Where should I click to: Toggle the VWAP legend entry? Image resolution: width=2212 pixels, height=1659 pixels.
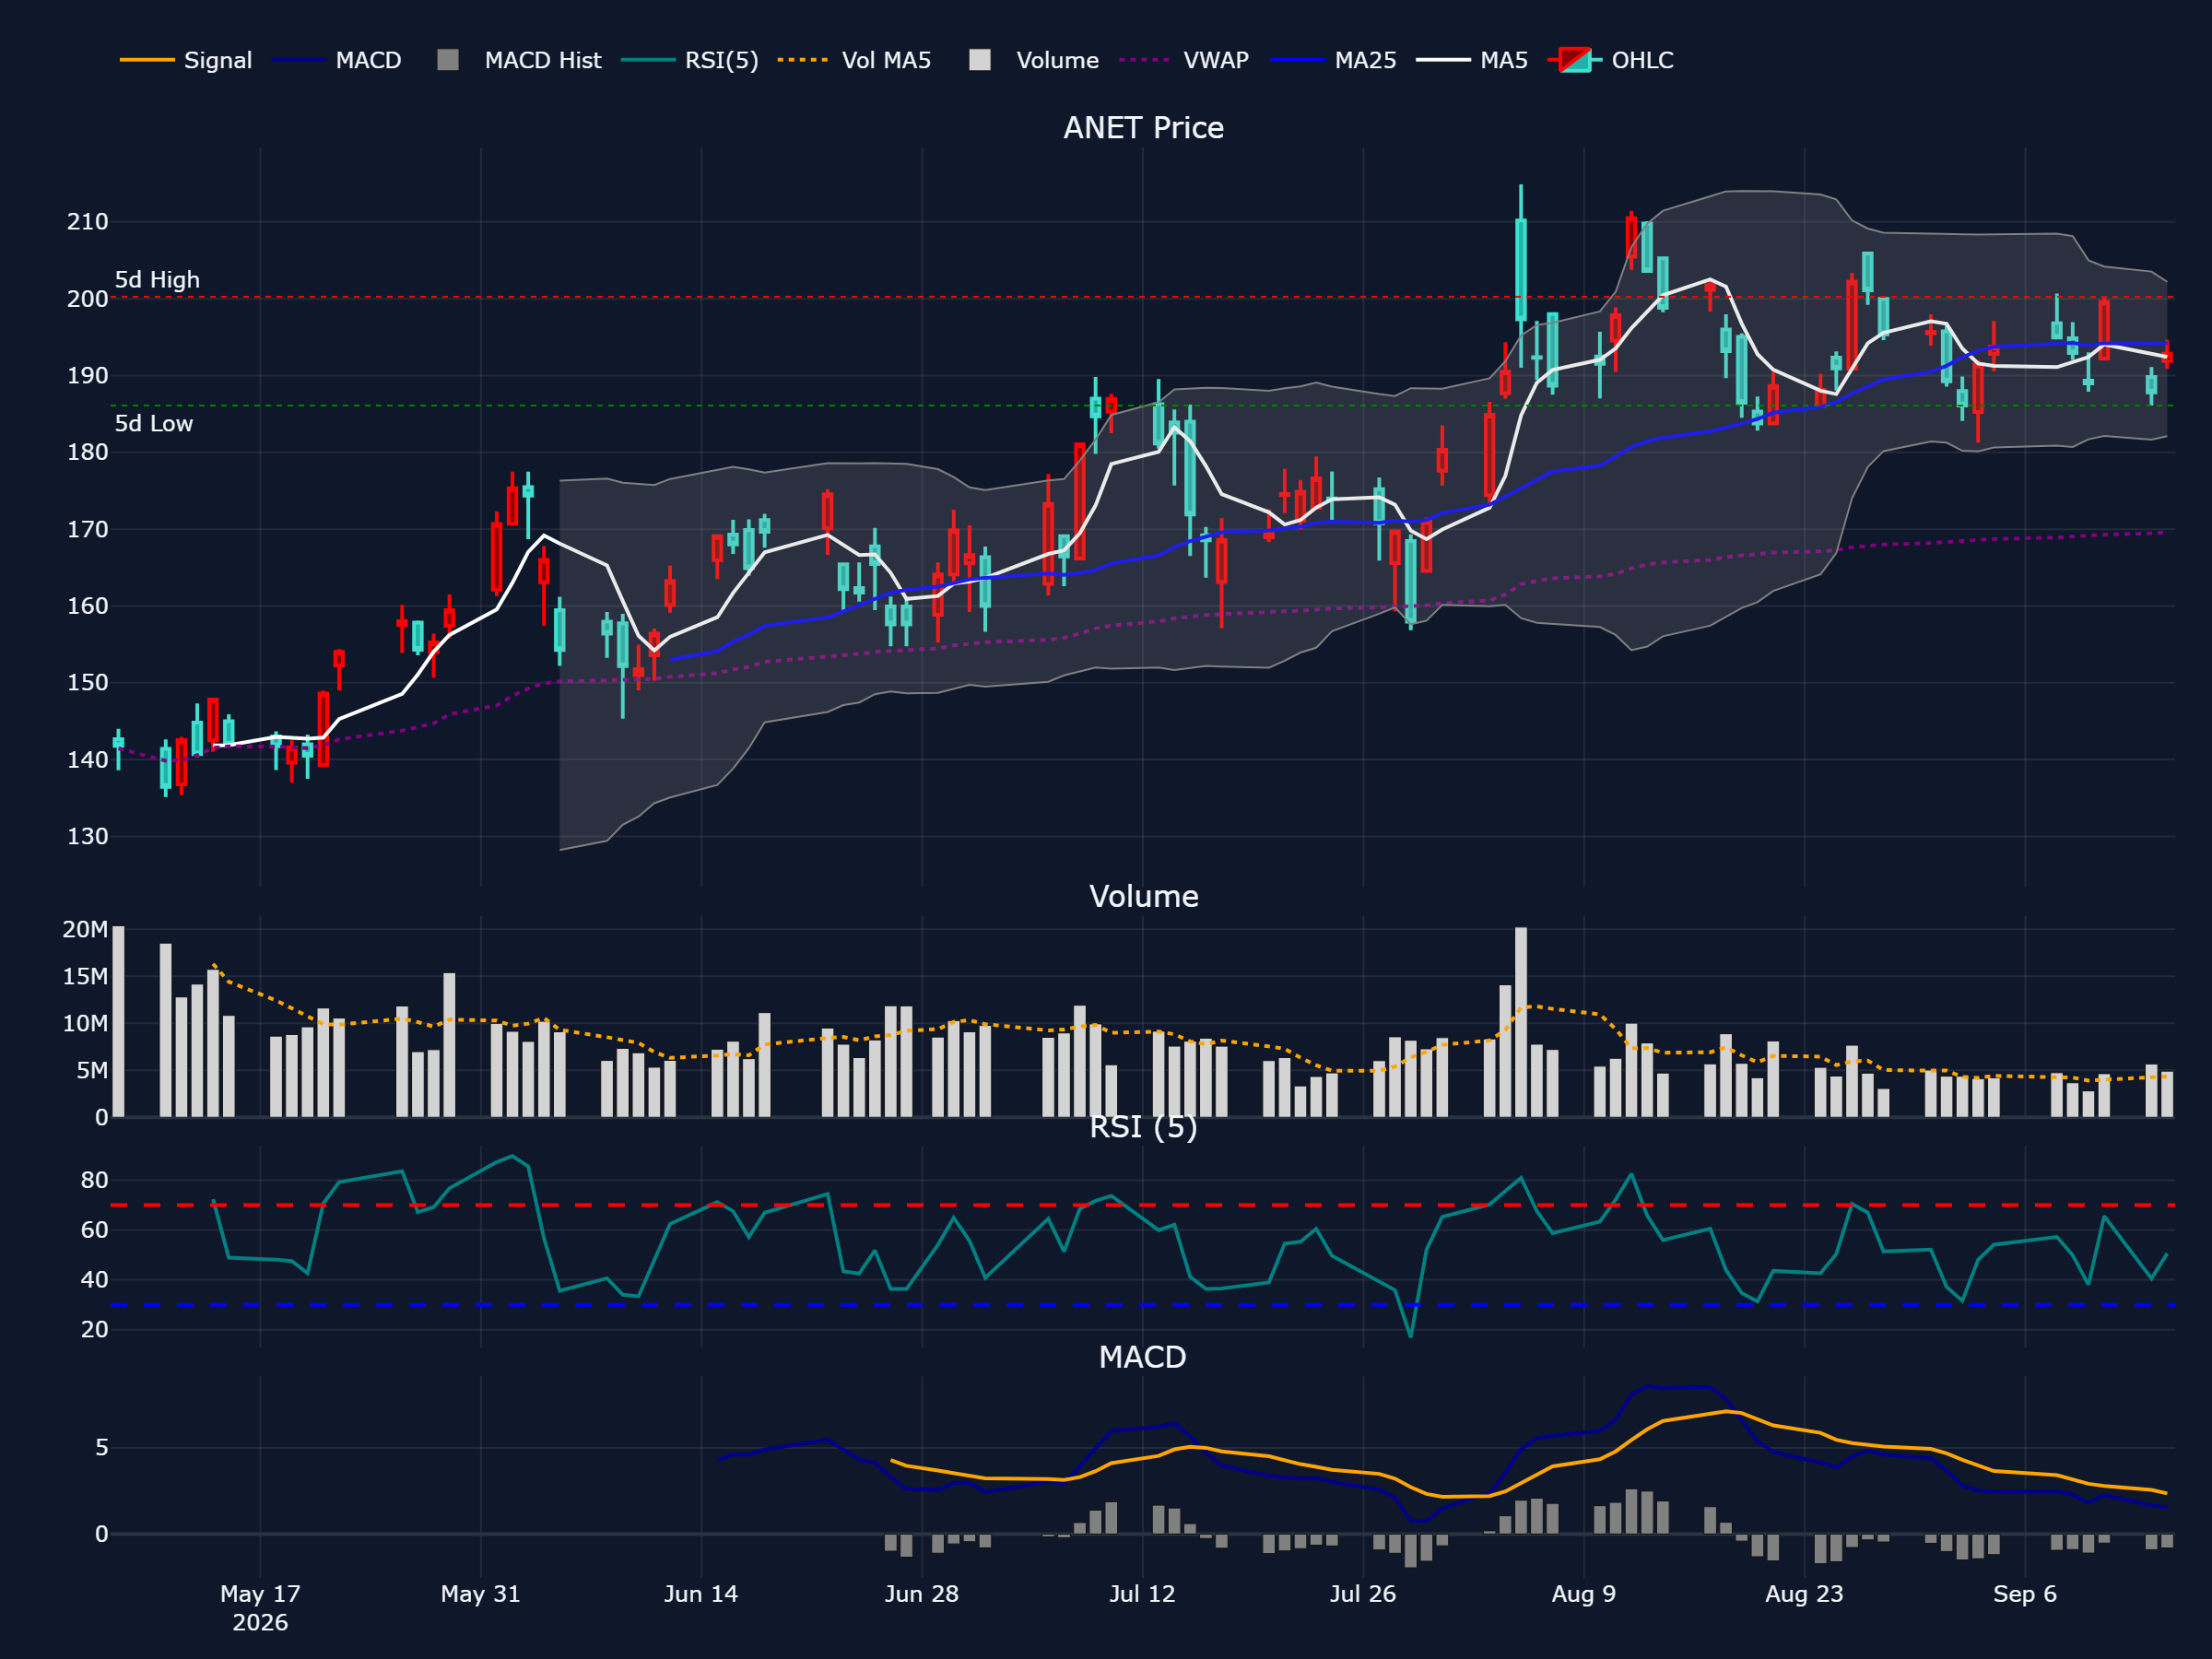[1184, 60]
